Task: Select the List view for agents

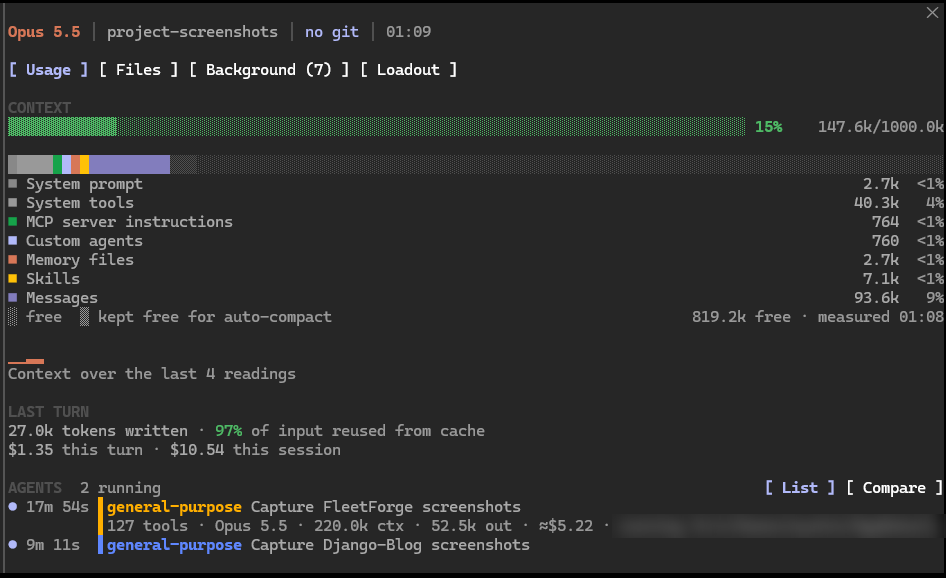Action: (799, 487)
